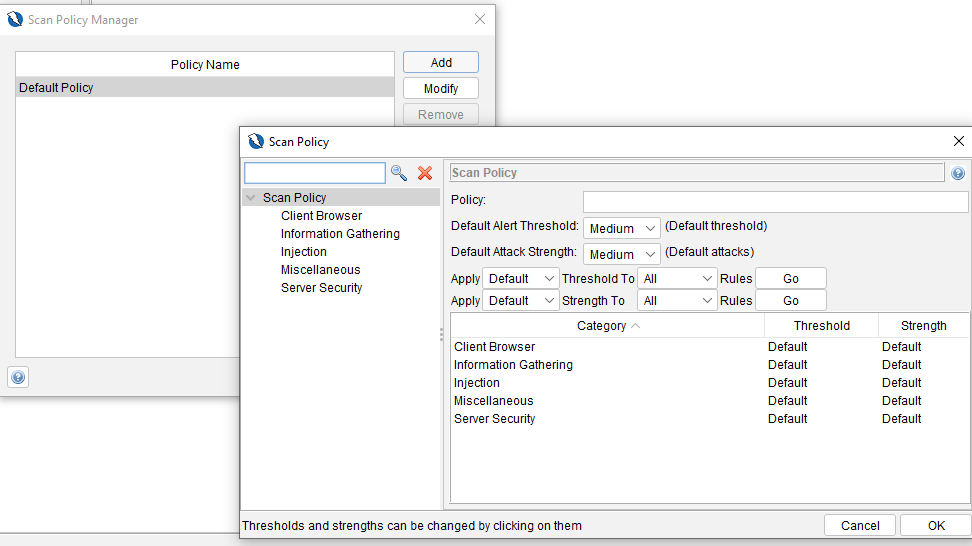Clear search with the red X icon
Viewport: 972px width, 546px height.
425,173
